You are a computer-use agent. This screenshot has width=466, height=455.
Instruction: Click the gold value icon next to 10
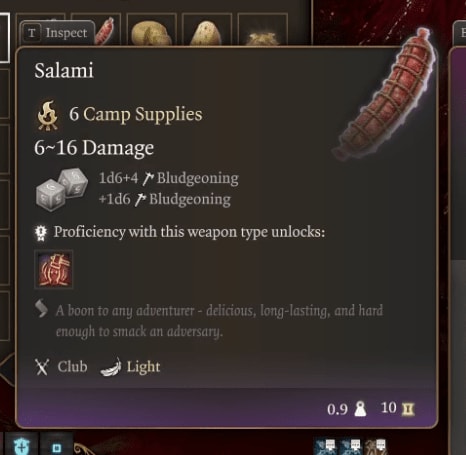408,409
